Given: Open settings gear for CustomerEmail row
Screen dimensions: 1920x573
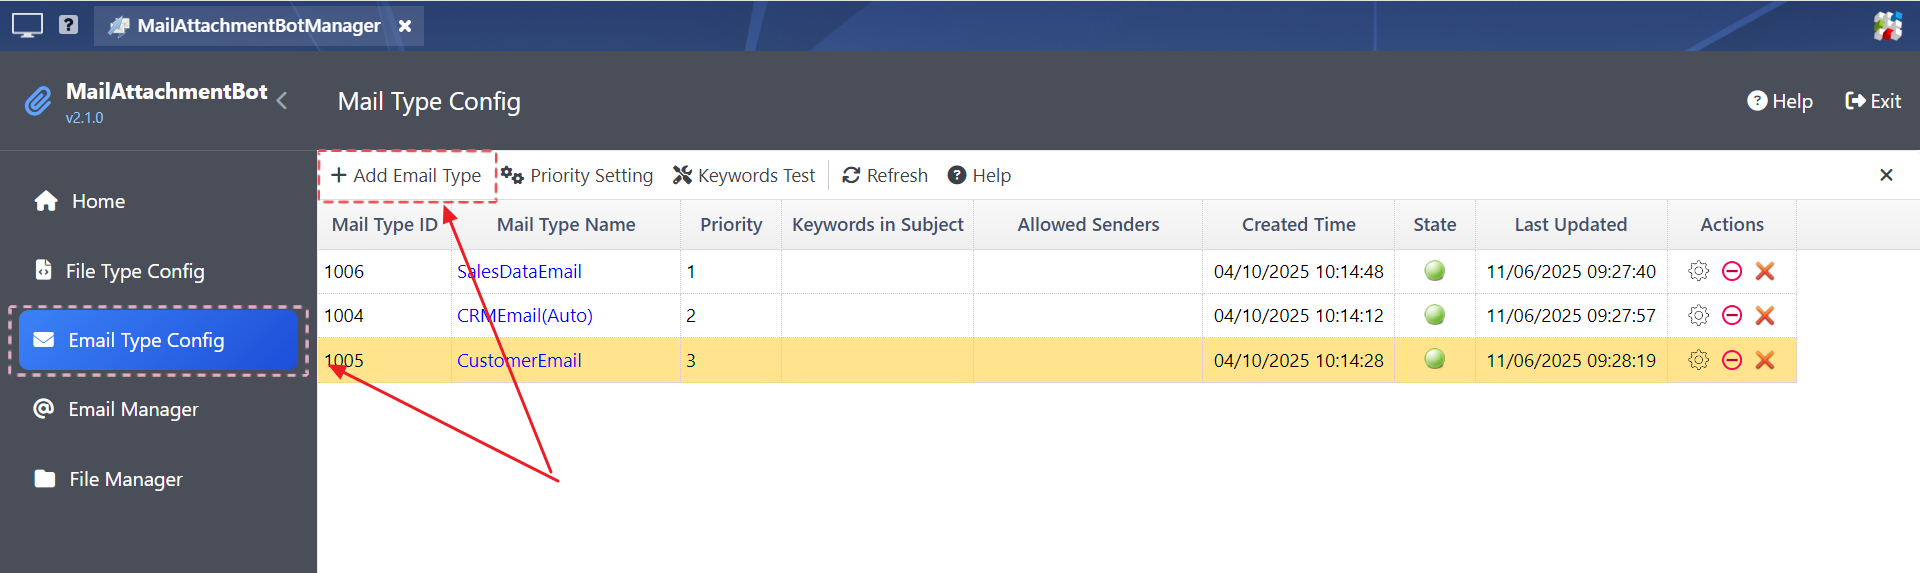Looking at the screenshot, I should pyautogui.click(x=1698, y=360).
